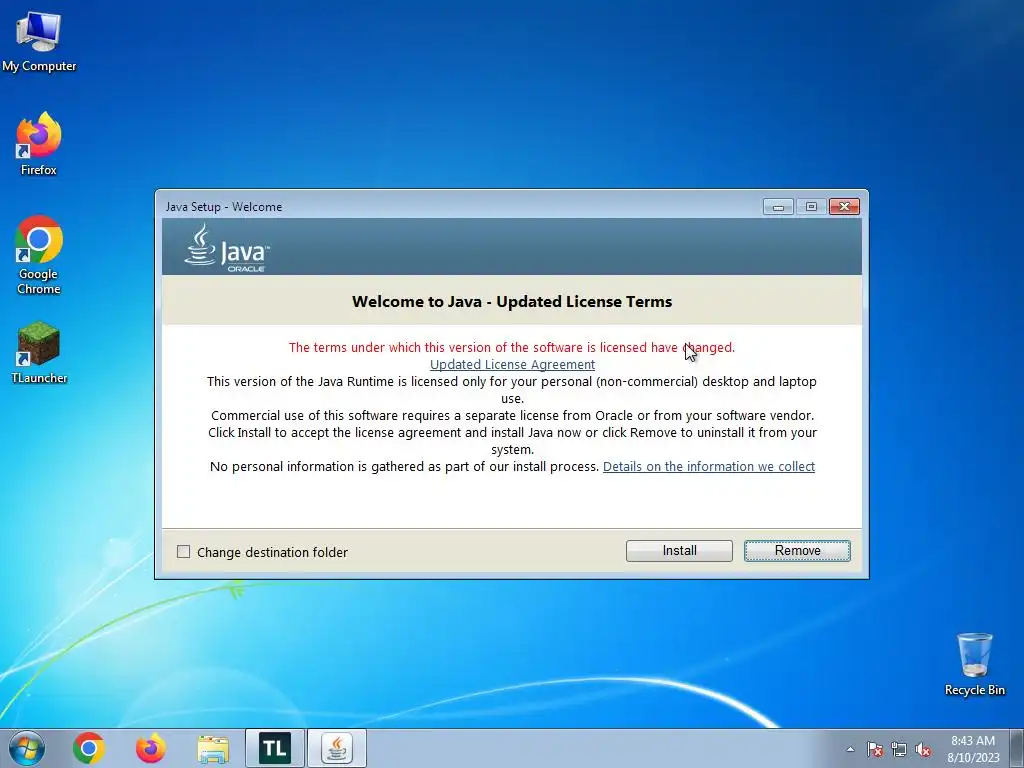Open the Windows Start orb
This screenshot has height=768, width=1024.
pyautogui.click(x=27, y=748)
